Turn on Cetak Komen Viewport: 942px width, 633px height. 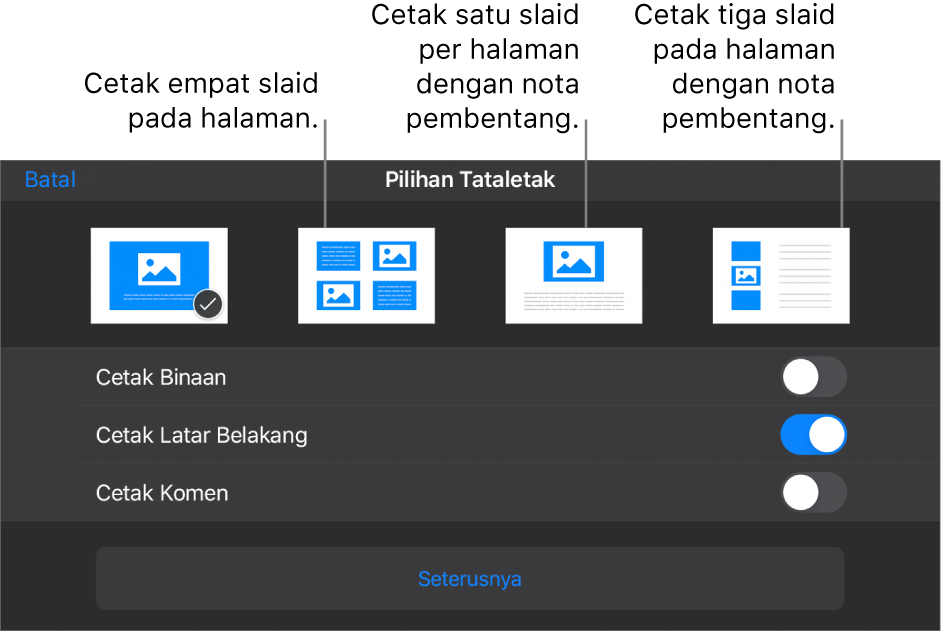(x=813, y=493)
